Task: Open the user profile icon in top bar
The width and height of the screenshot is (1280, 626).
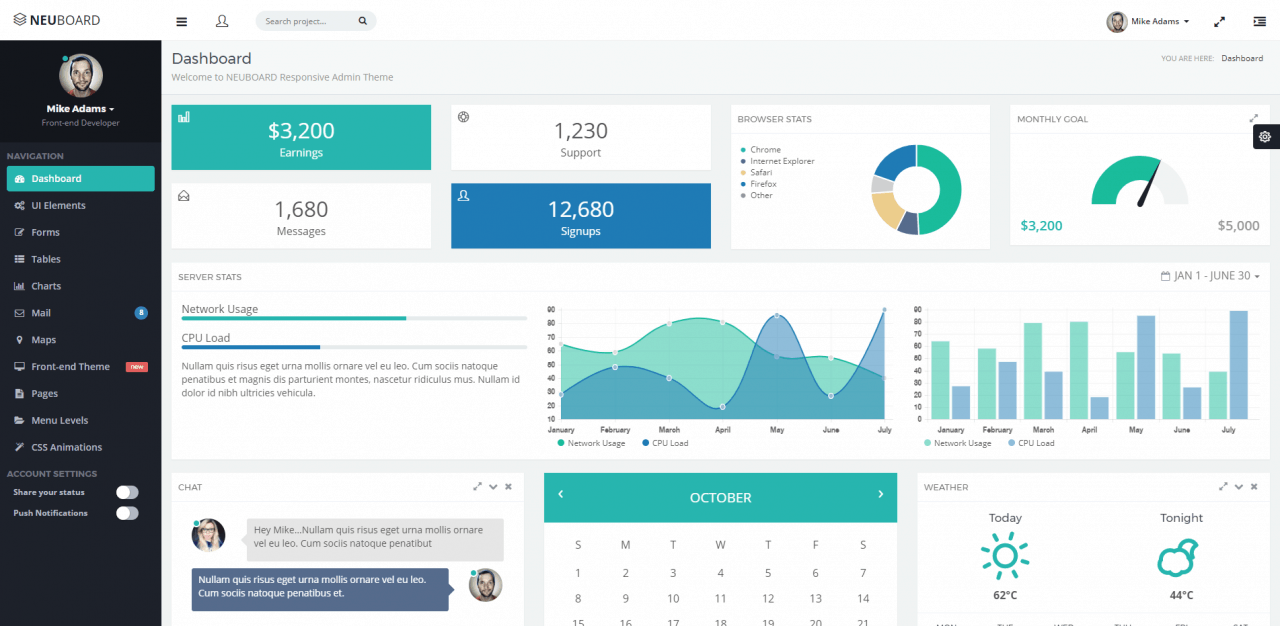Action: tap(222, 21)
